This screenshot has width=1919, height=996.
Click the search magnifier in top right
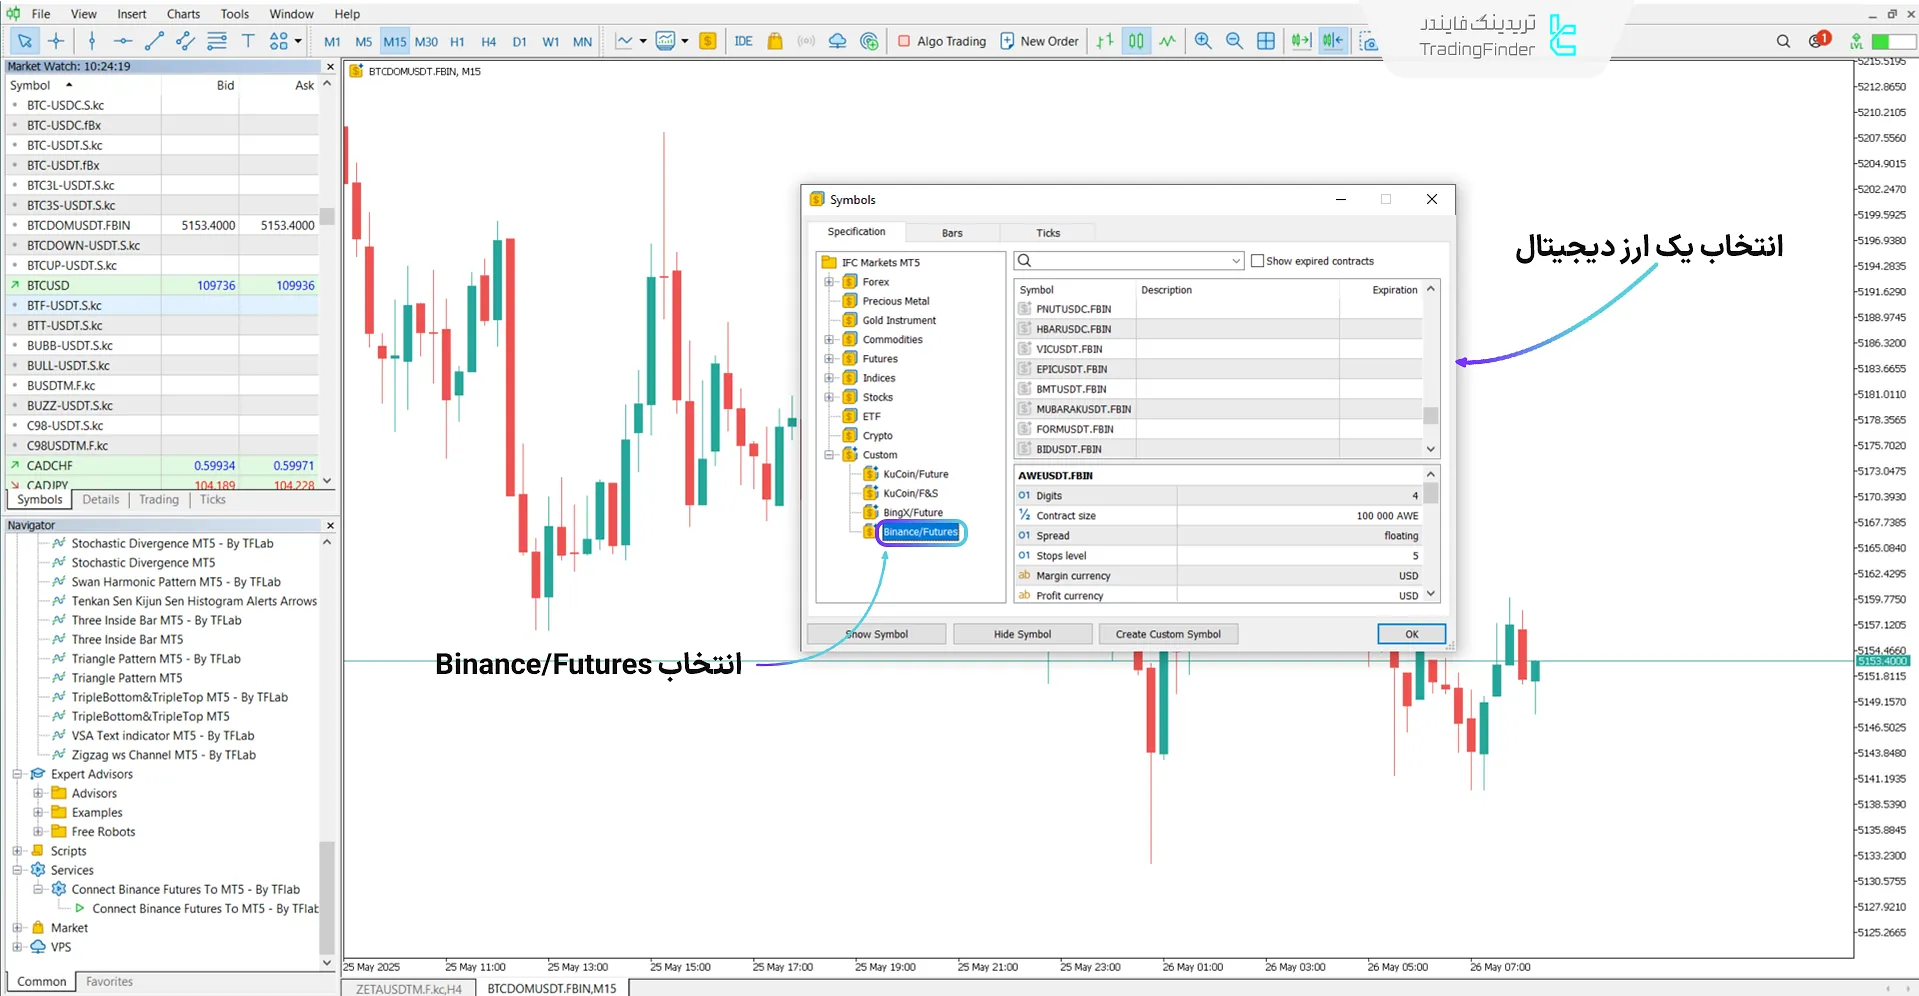point(1783,41)
